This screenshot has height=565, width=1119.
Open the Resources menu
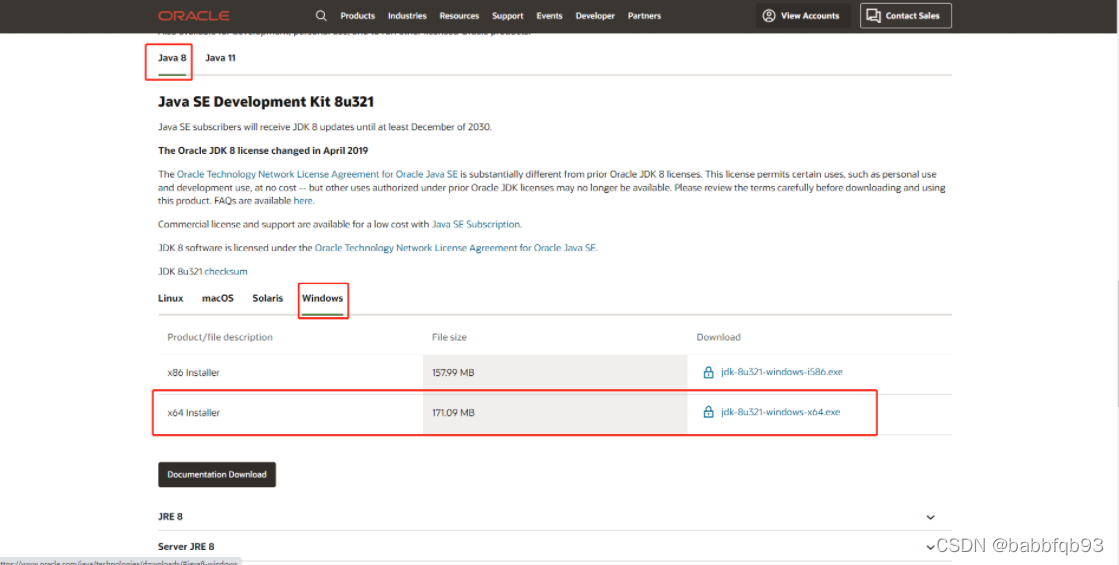pyautogui.click(x=460, y=16)
